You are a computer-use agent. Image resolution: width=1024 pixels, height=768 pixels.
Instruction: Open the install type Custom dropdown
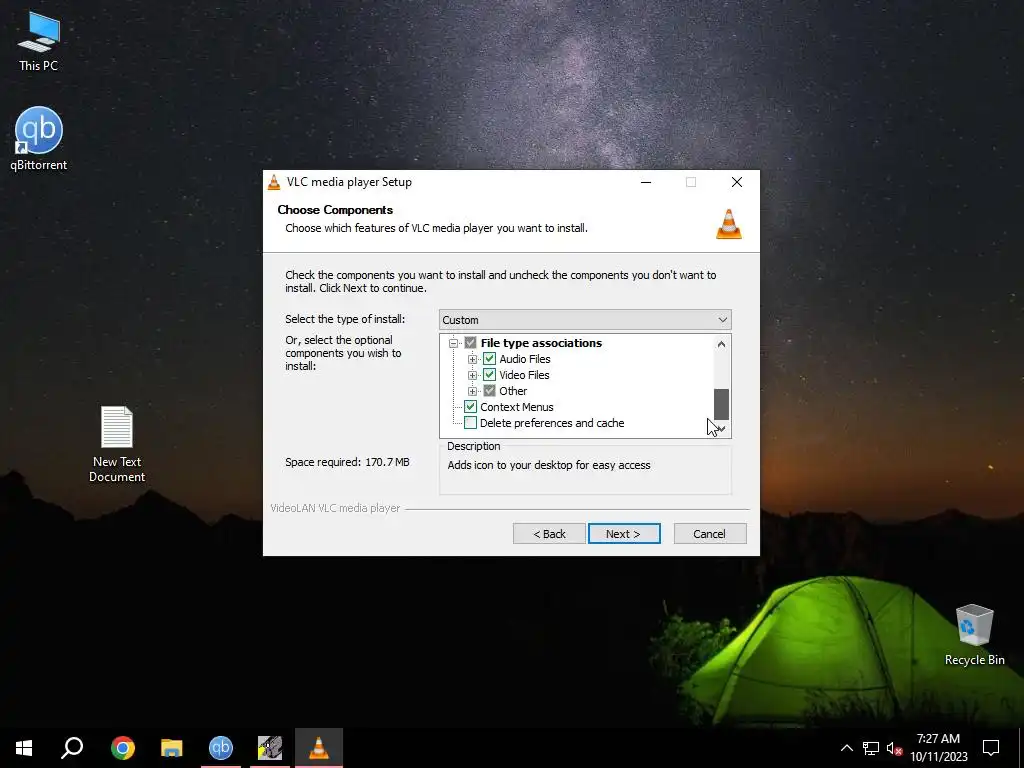(585, 319)
